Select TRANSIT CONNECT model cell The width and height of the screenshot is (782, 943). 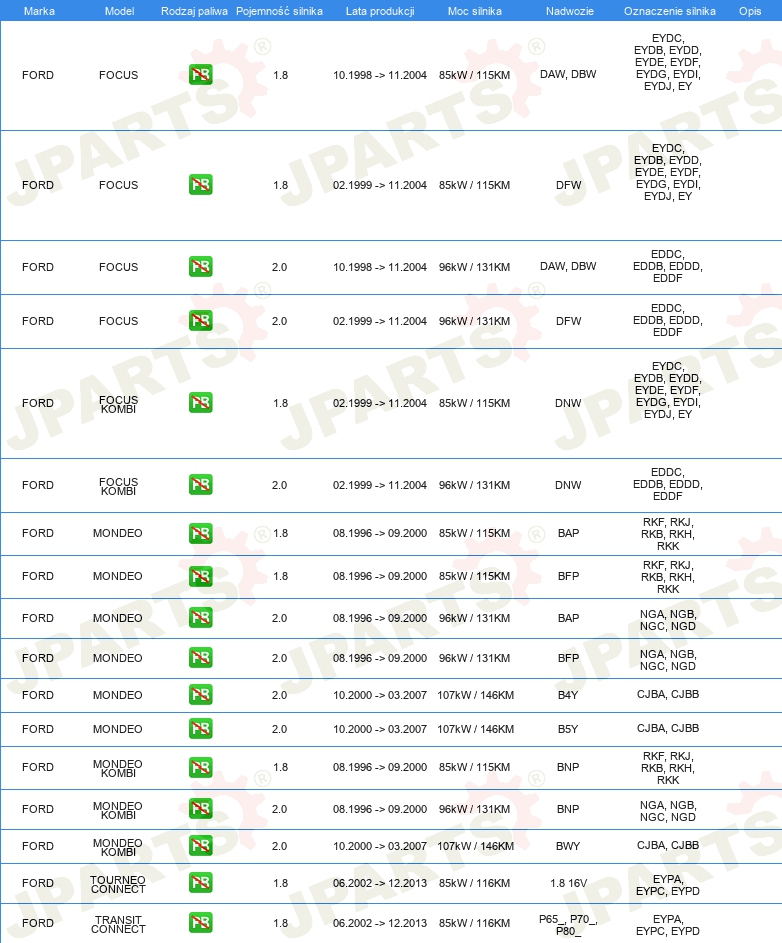click(x=118, y=924)
